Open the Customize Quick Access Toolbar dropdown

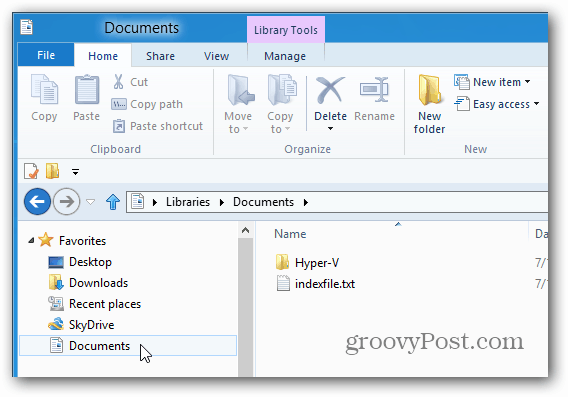point(75,172)
